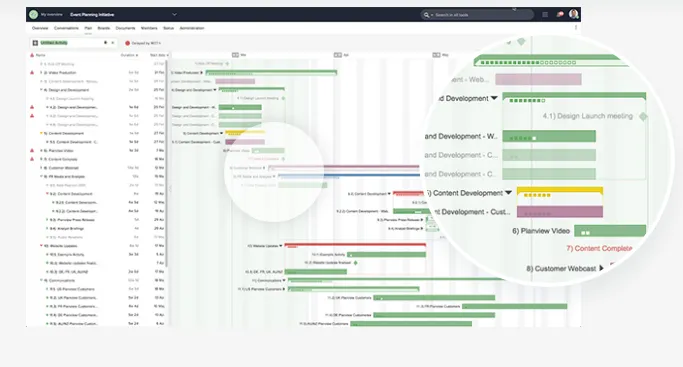
Task: Open the user profile avatar
Action: pyautogui.click(x=574, y=14)
